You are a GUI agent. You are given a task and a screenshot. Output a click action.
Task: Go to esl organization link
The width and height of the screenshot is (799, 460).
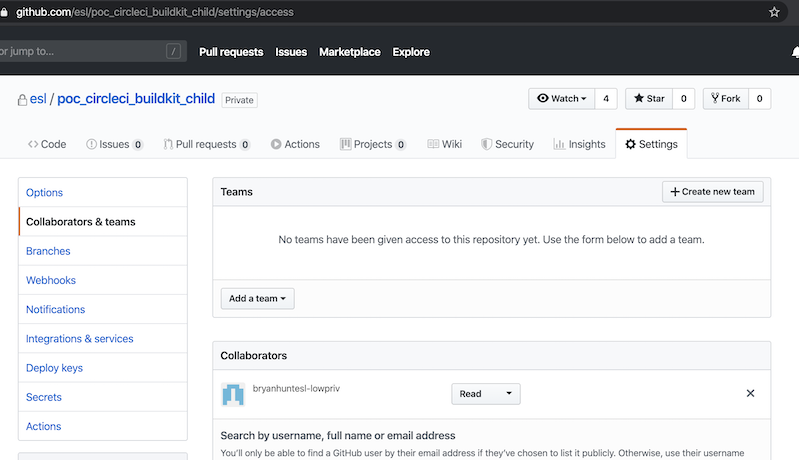pos(38,99)
